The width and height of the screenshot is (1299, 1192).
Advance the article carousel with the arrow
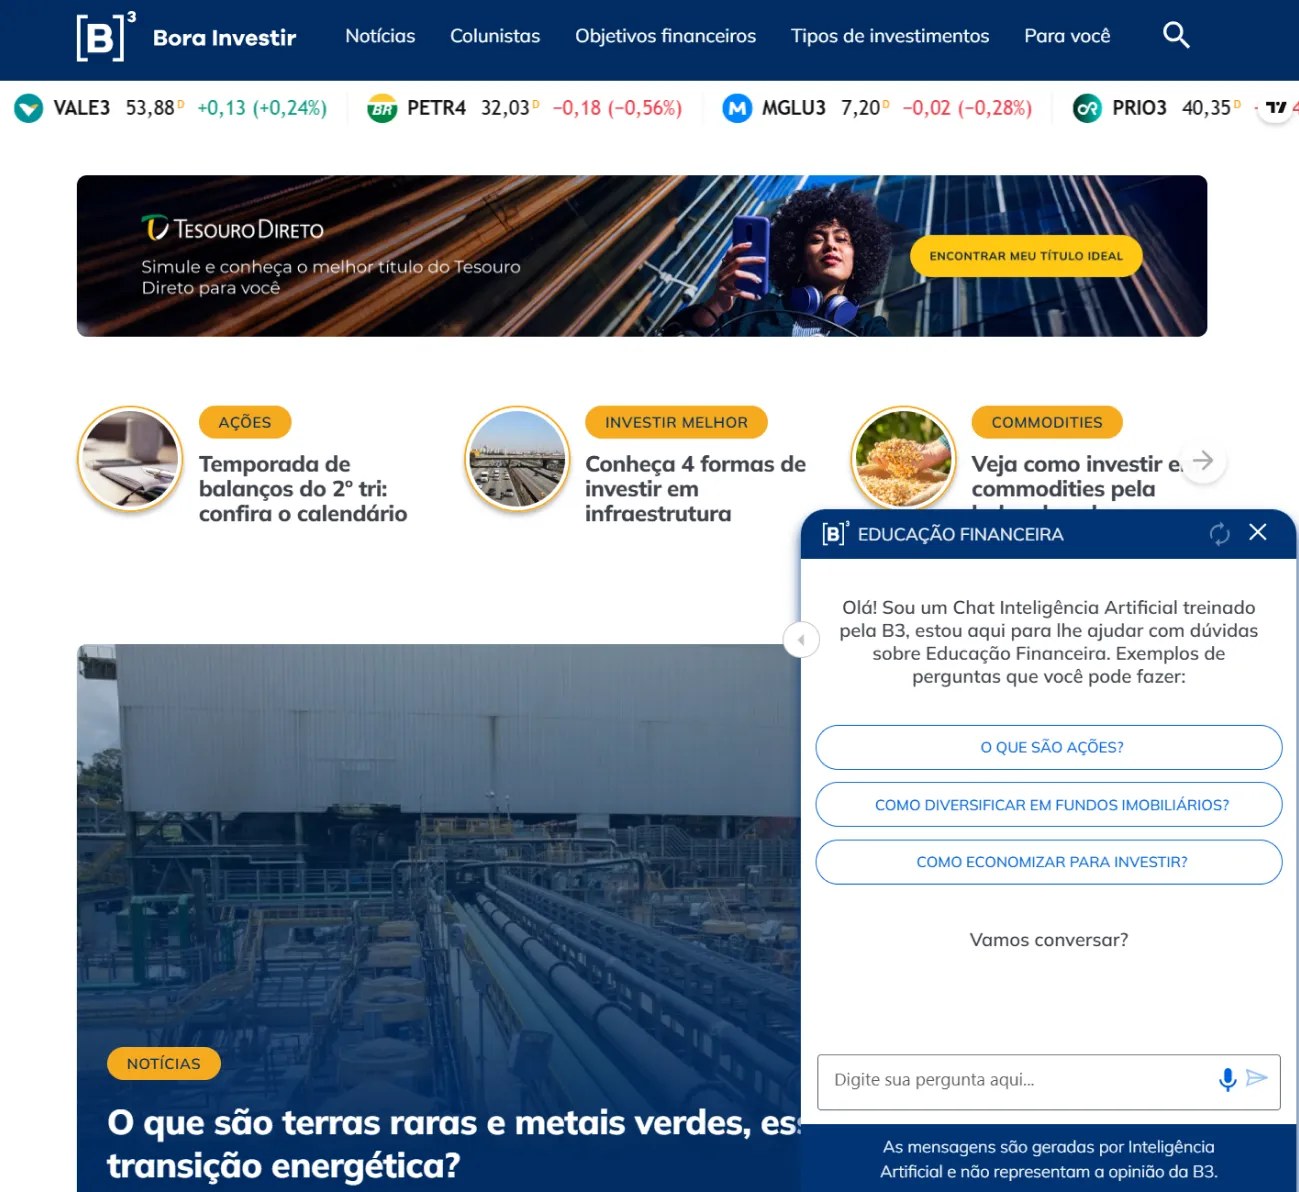tap(1203, 460)
